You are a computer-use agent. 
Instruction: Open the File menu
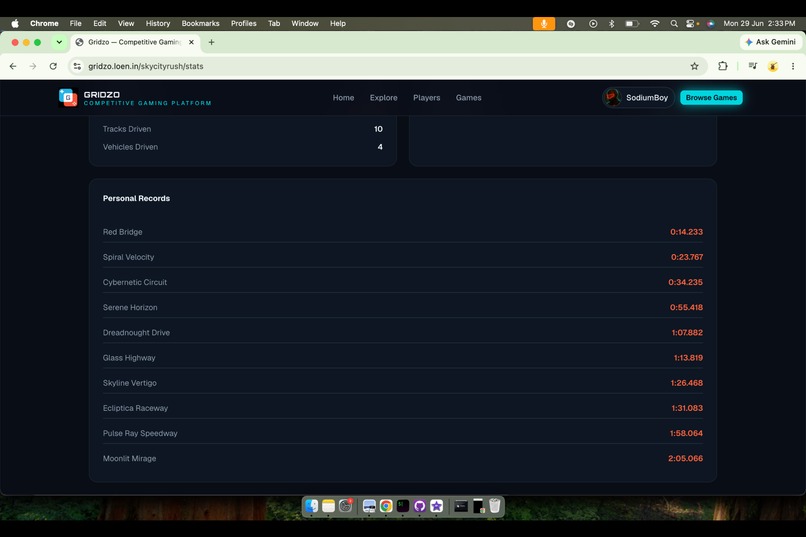point(76,23)
